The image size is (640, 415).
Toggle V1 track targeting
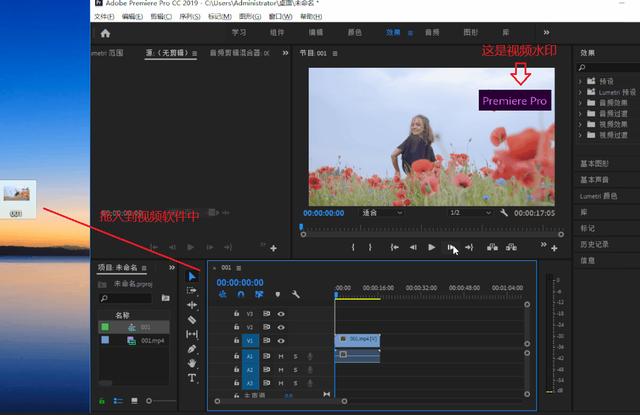tap(250, 341)
